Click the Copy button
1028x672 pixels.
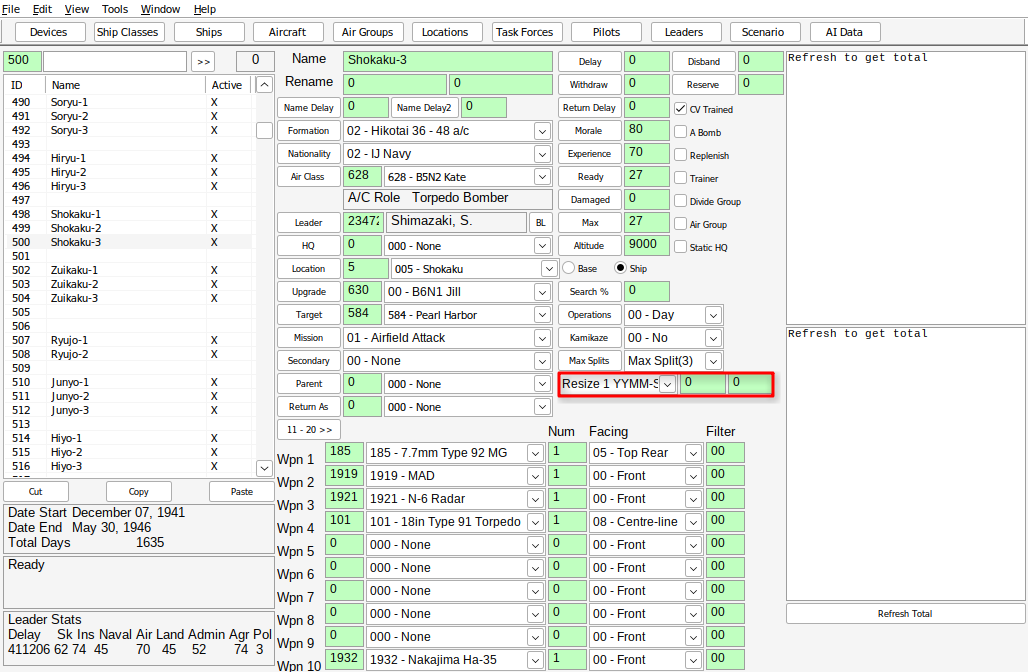click(x=138, y=492)
